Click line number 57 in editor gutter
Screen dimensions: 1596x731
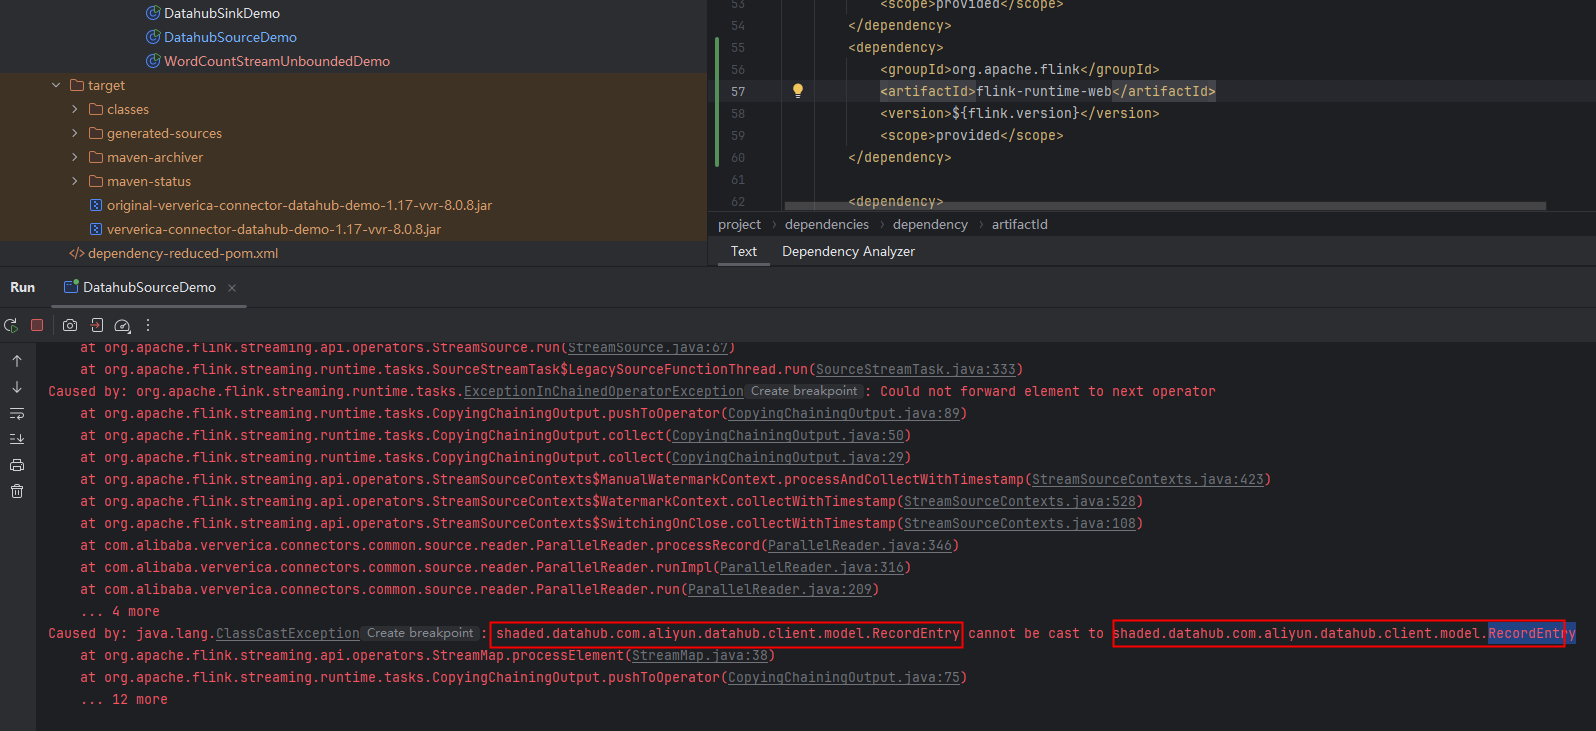[x=738, y=91]
